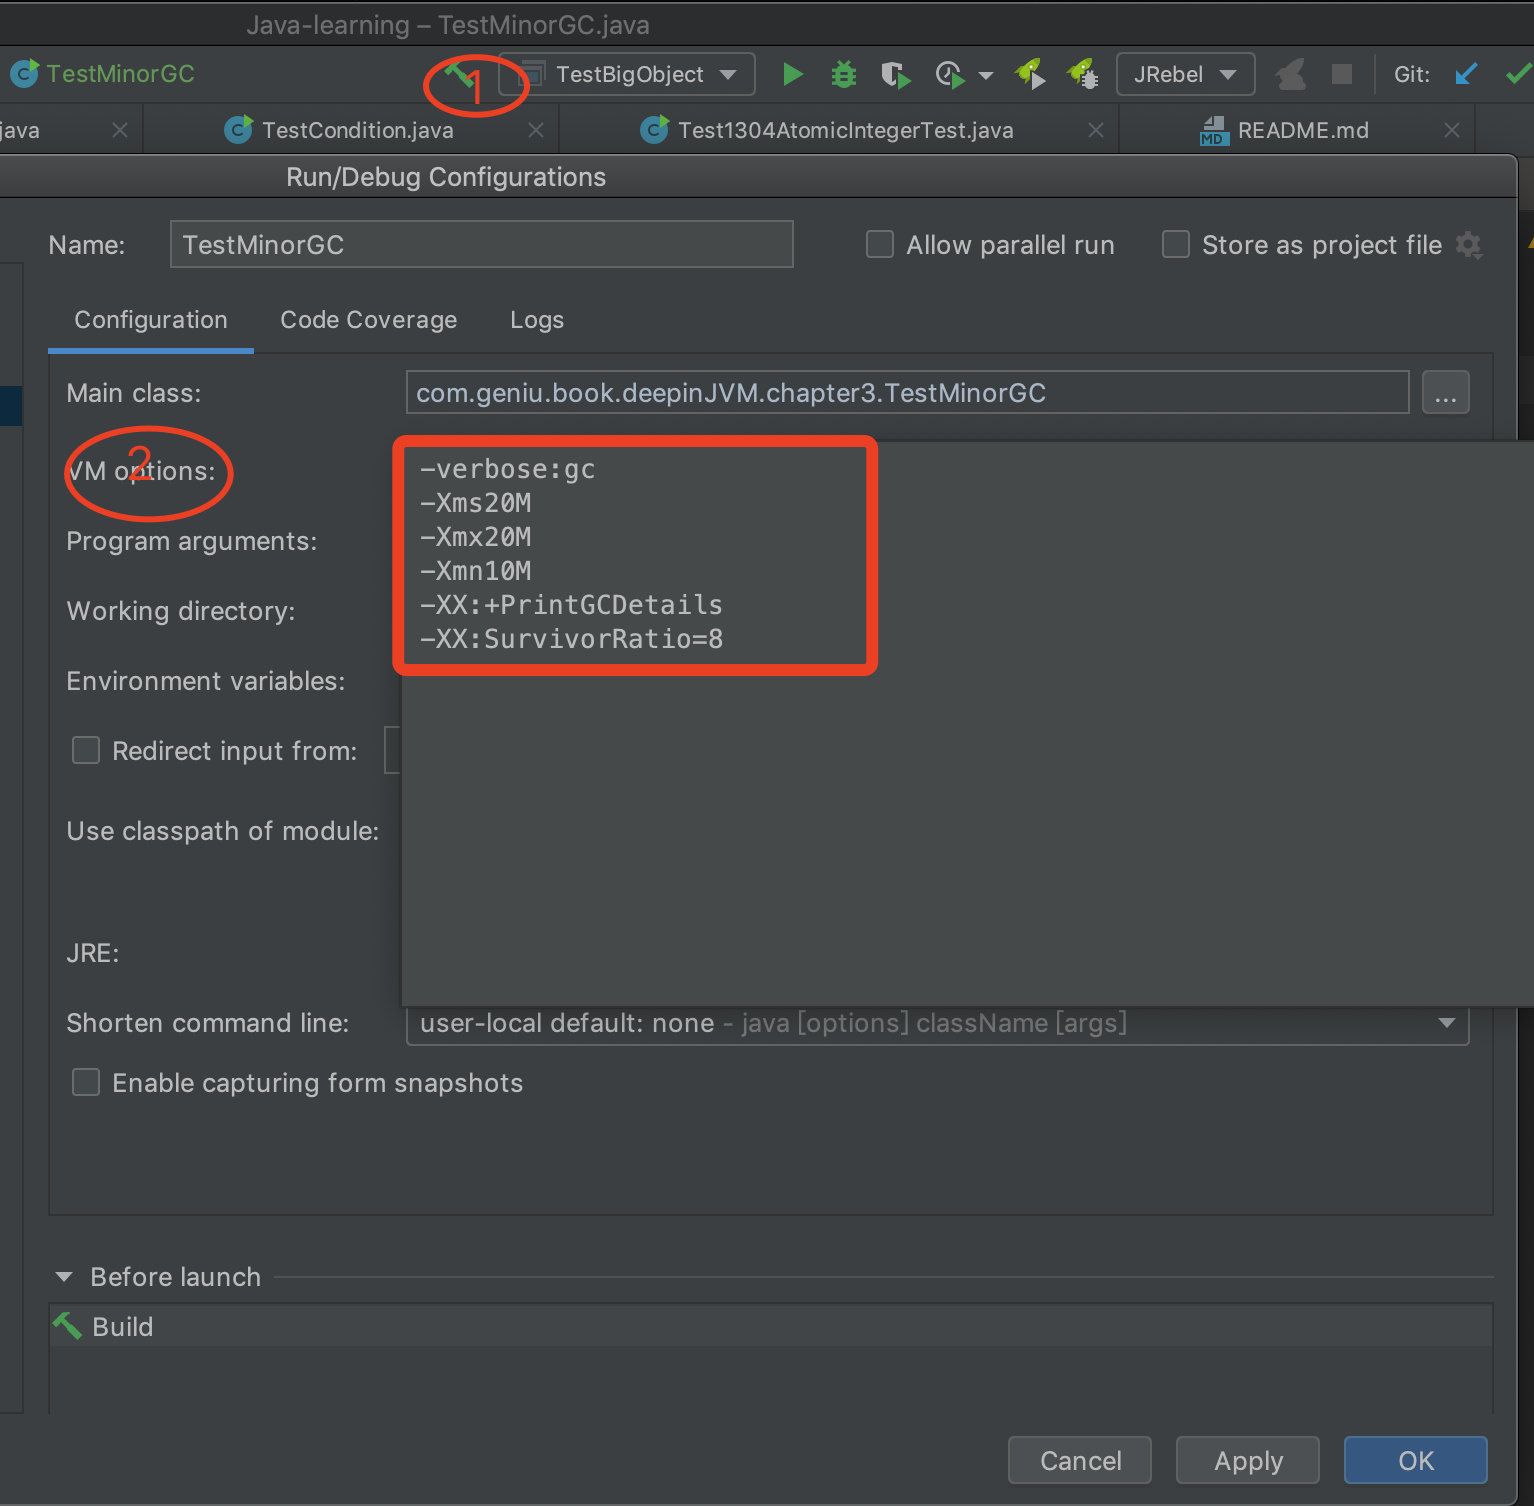
Task: Expand the profiler options arrow
Action: click(986, 75)
